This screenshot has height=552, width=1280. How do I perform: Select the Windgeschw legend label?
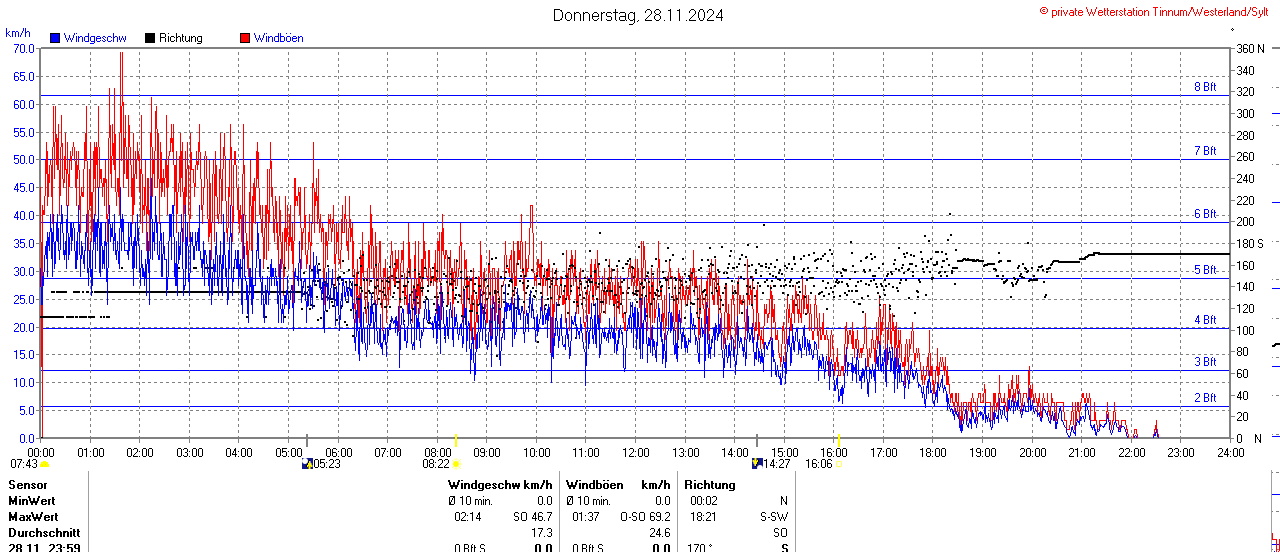point(94,38)
